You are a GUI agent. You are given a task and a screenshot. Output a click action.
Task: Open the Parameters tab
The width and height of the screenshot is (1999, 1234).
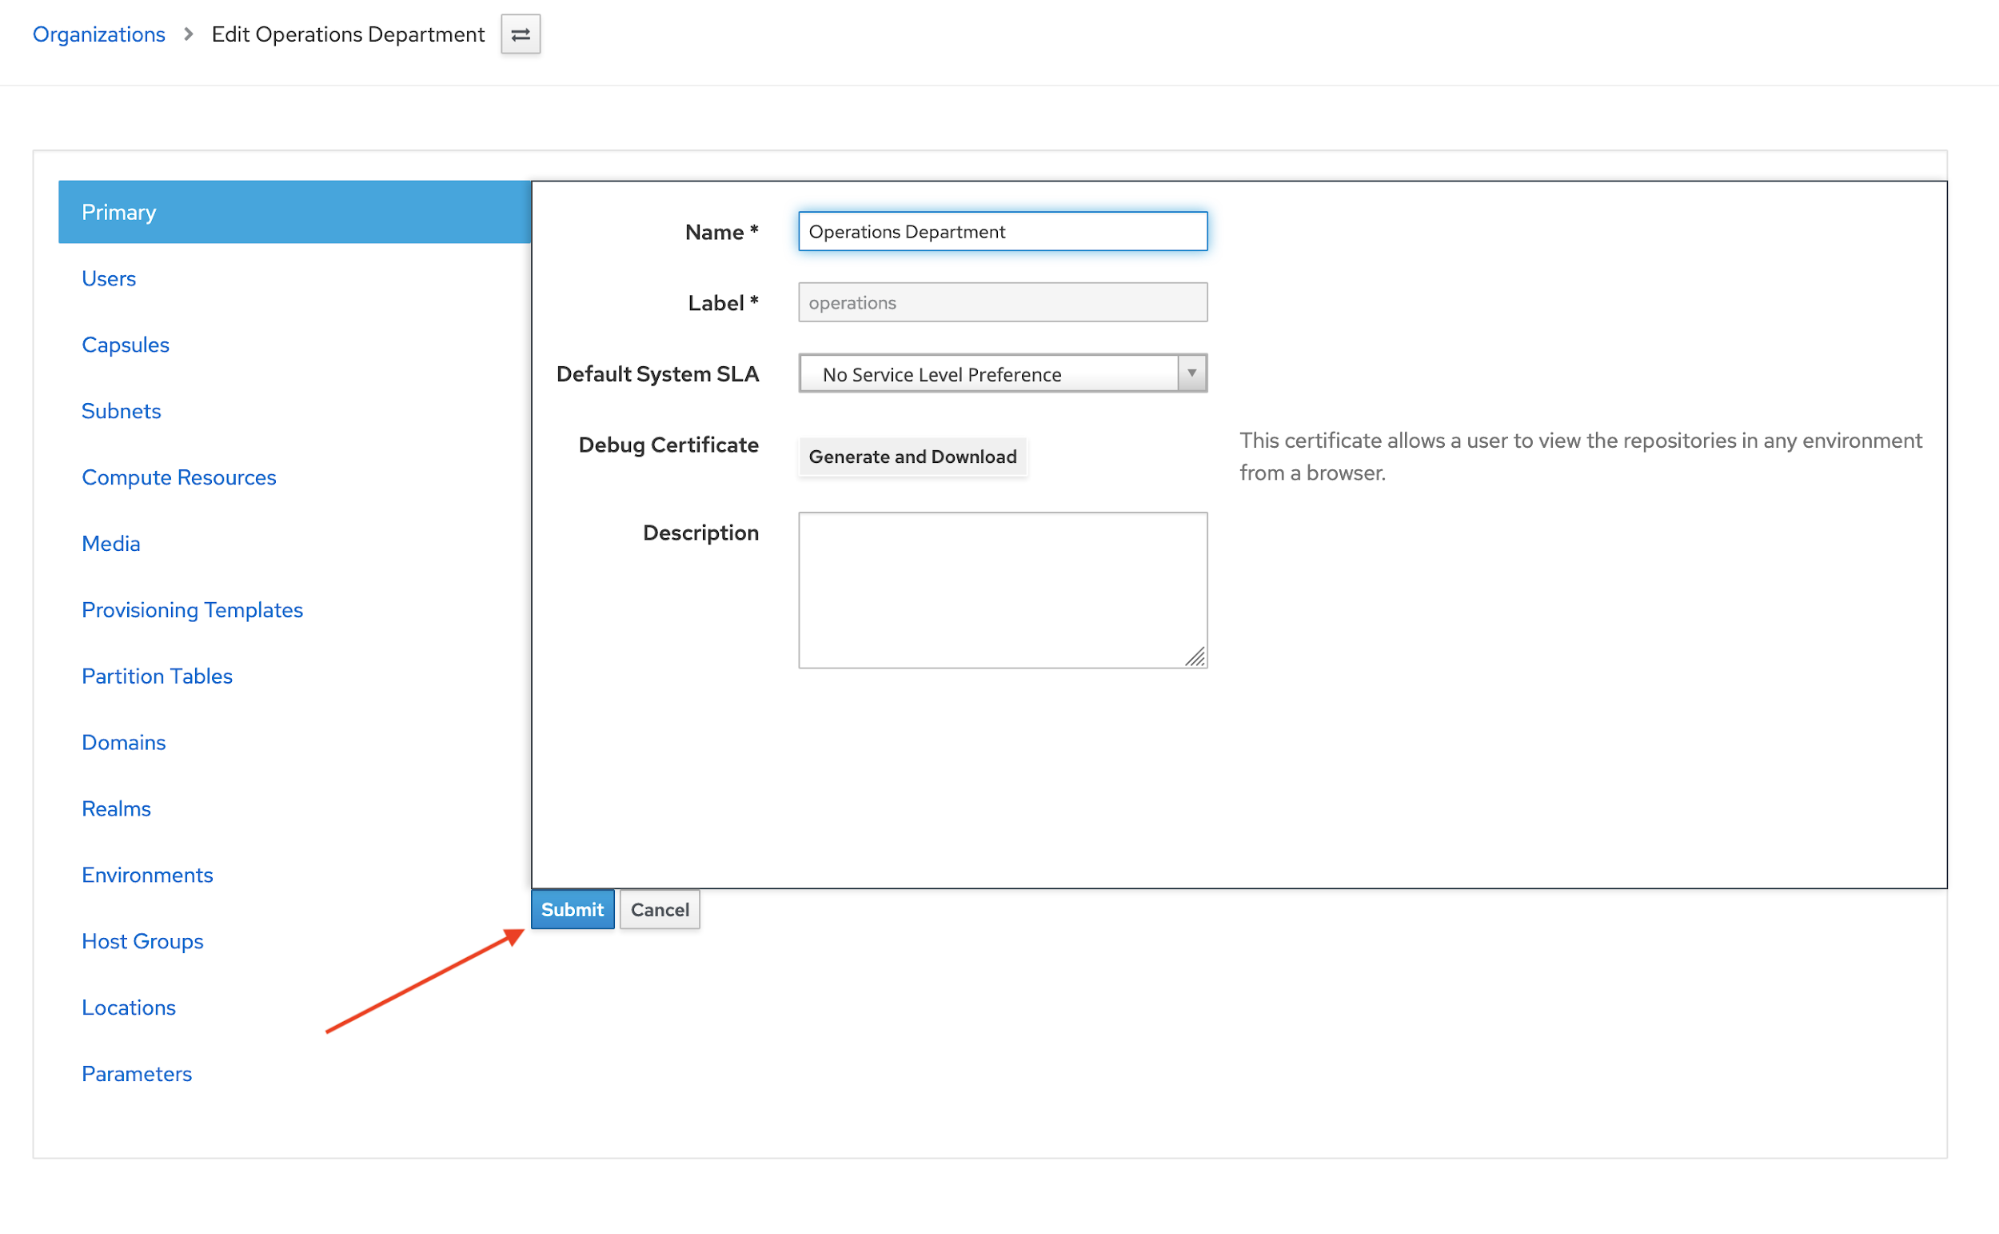click(136, 1074)
